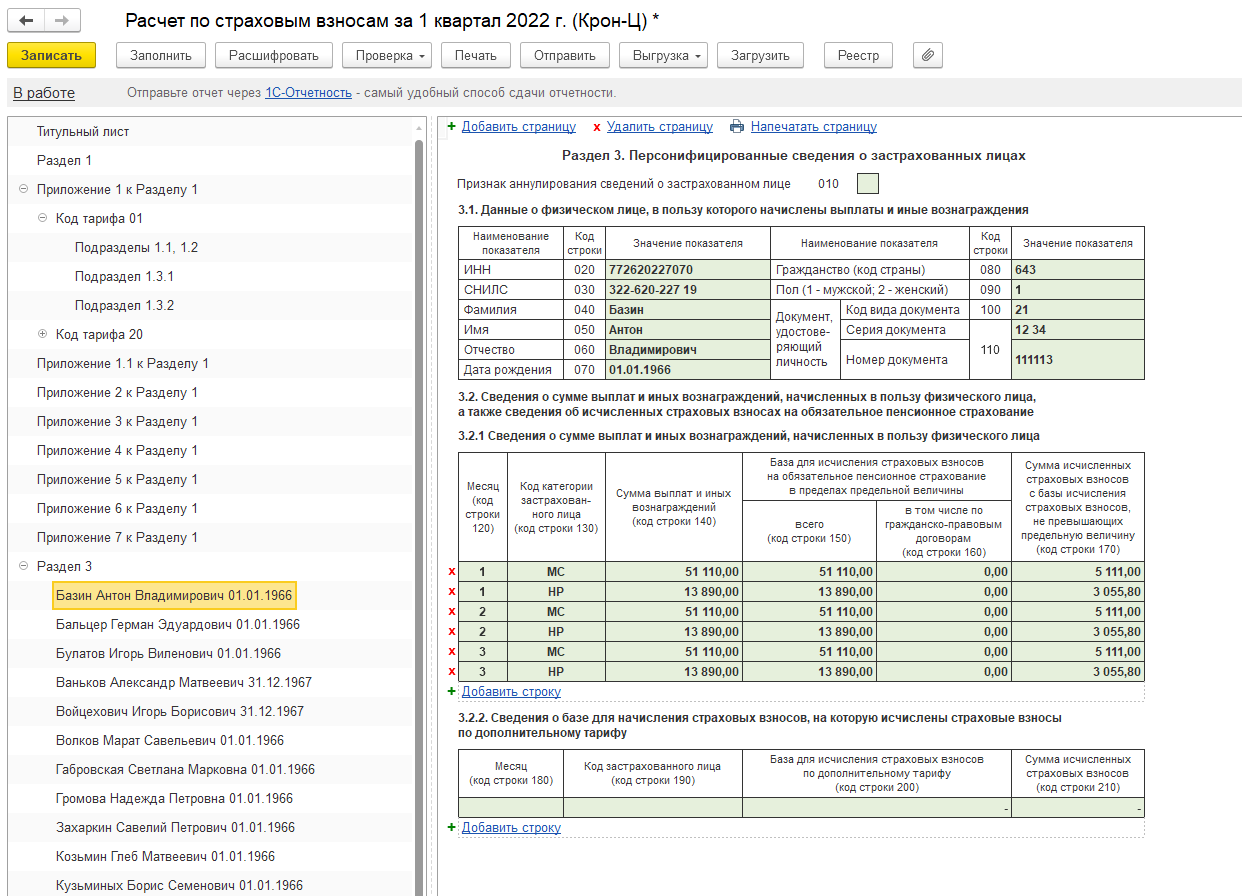Screen dimensions: 1242x896
Task: Select Титульный лист in the section tree
Action: click(x=83, y=131)
